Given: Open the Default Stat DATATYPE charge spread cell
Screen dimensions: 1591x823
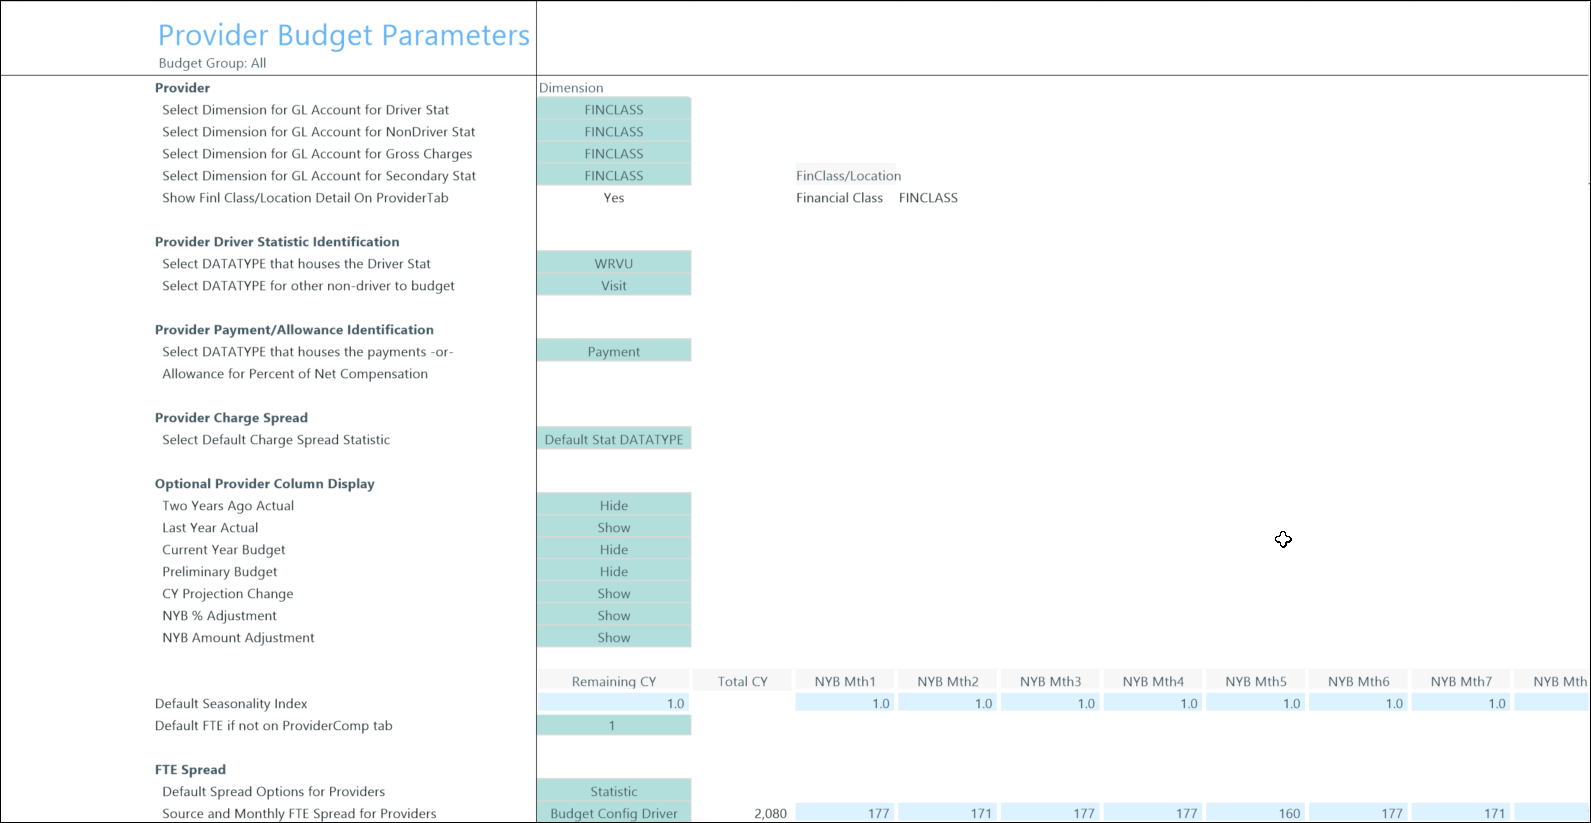Looking at the screenshot, I should (x=613, y=440).
